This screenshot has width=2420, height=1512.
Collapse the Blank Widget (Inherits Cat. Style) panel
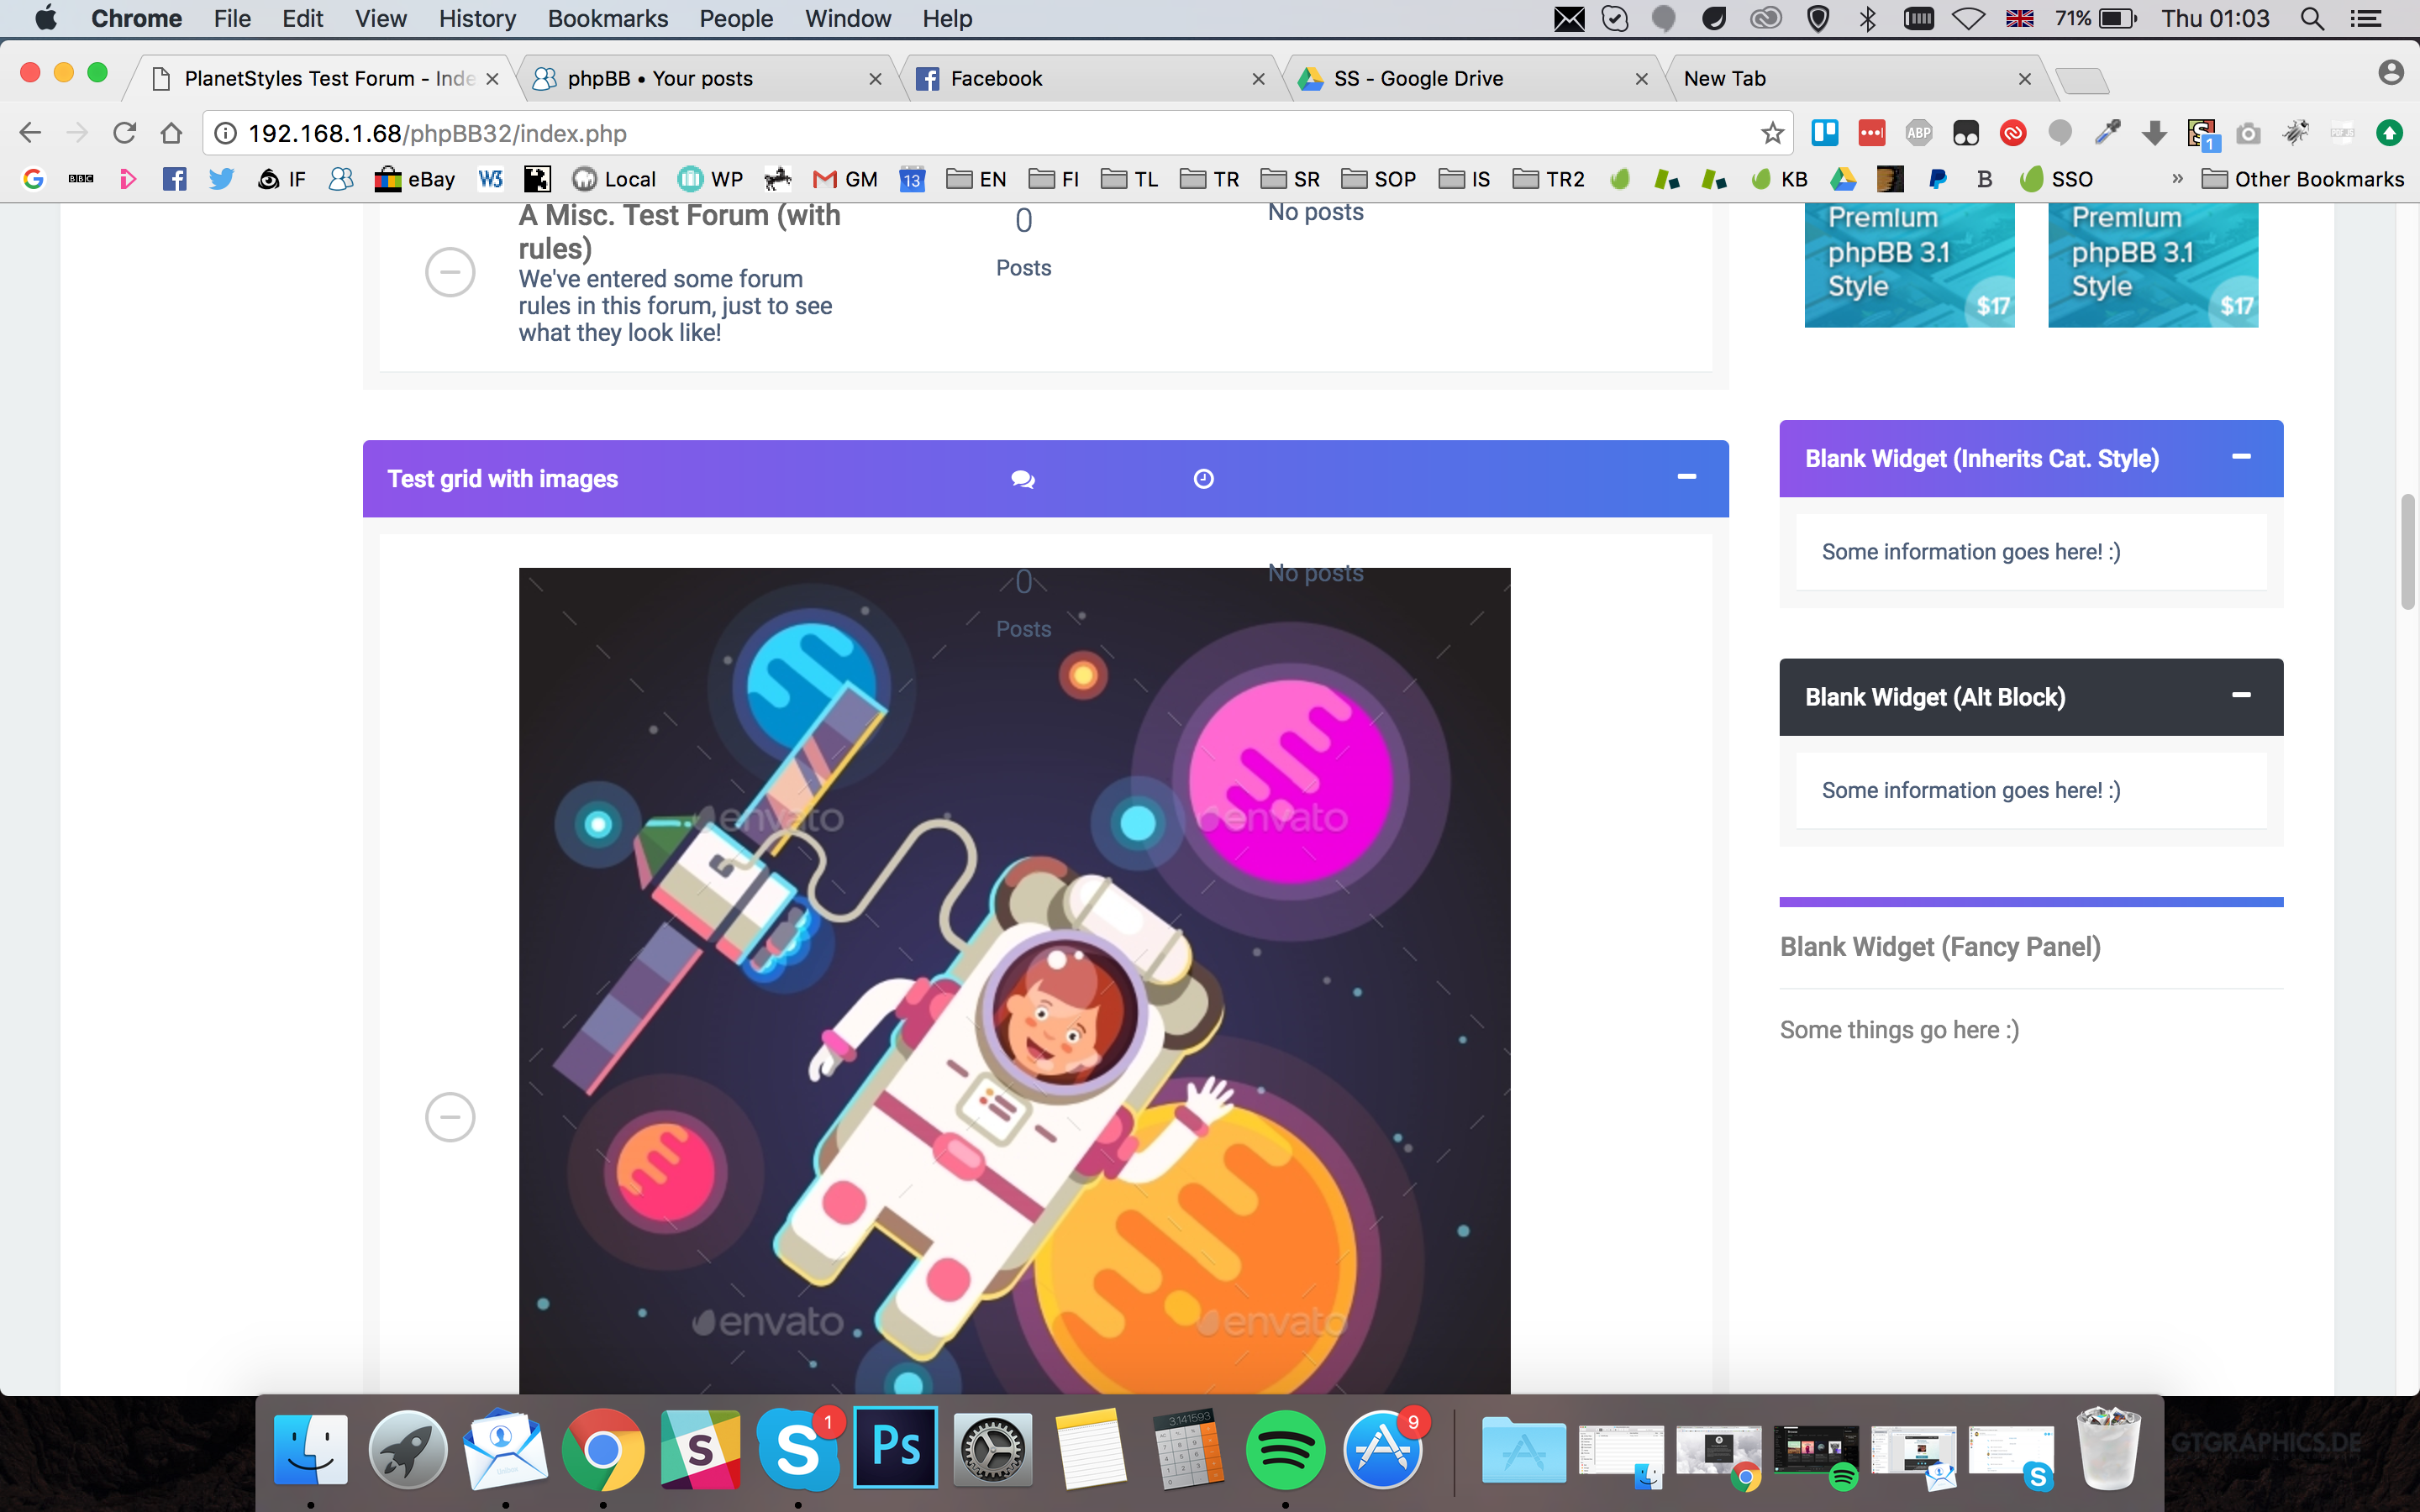tap(2241, 457)
